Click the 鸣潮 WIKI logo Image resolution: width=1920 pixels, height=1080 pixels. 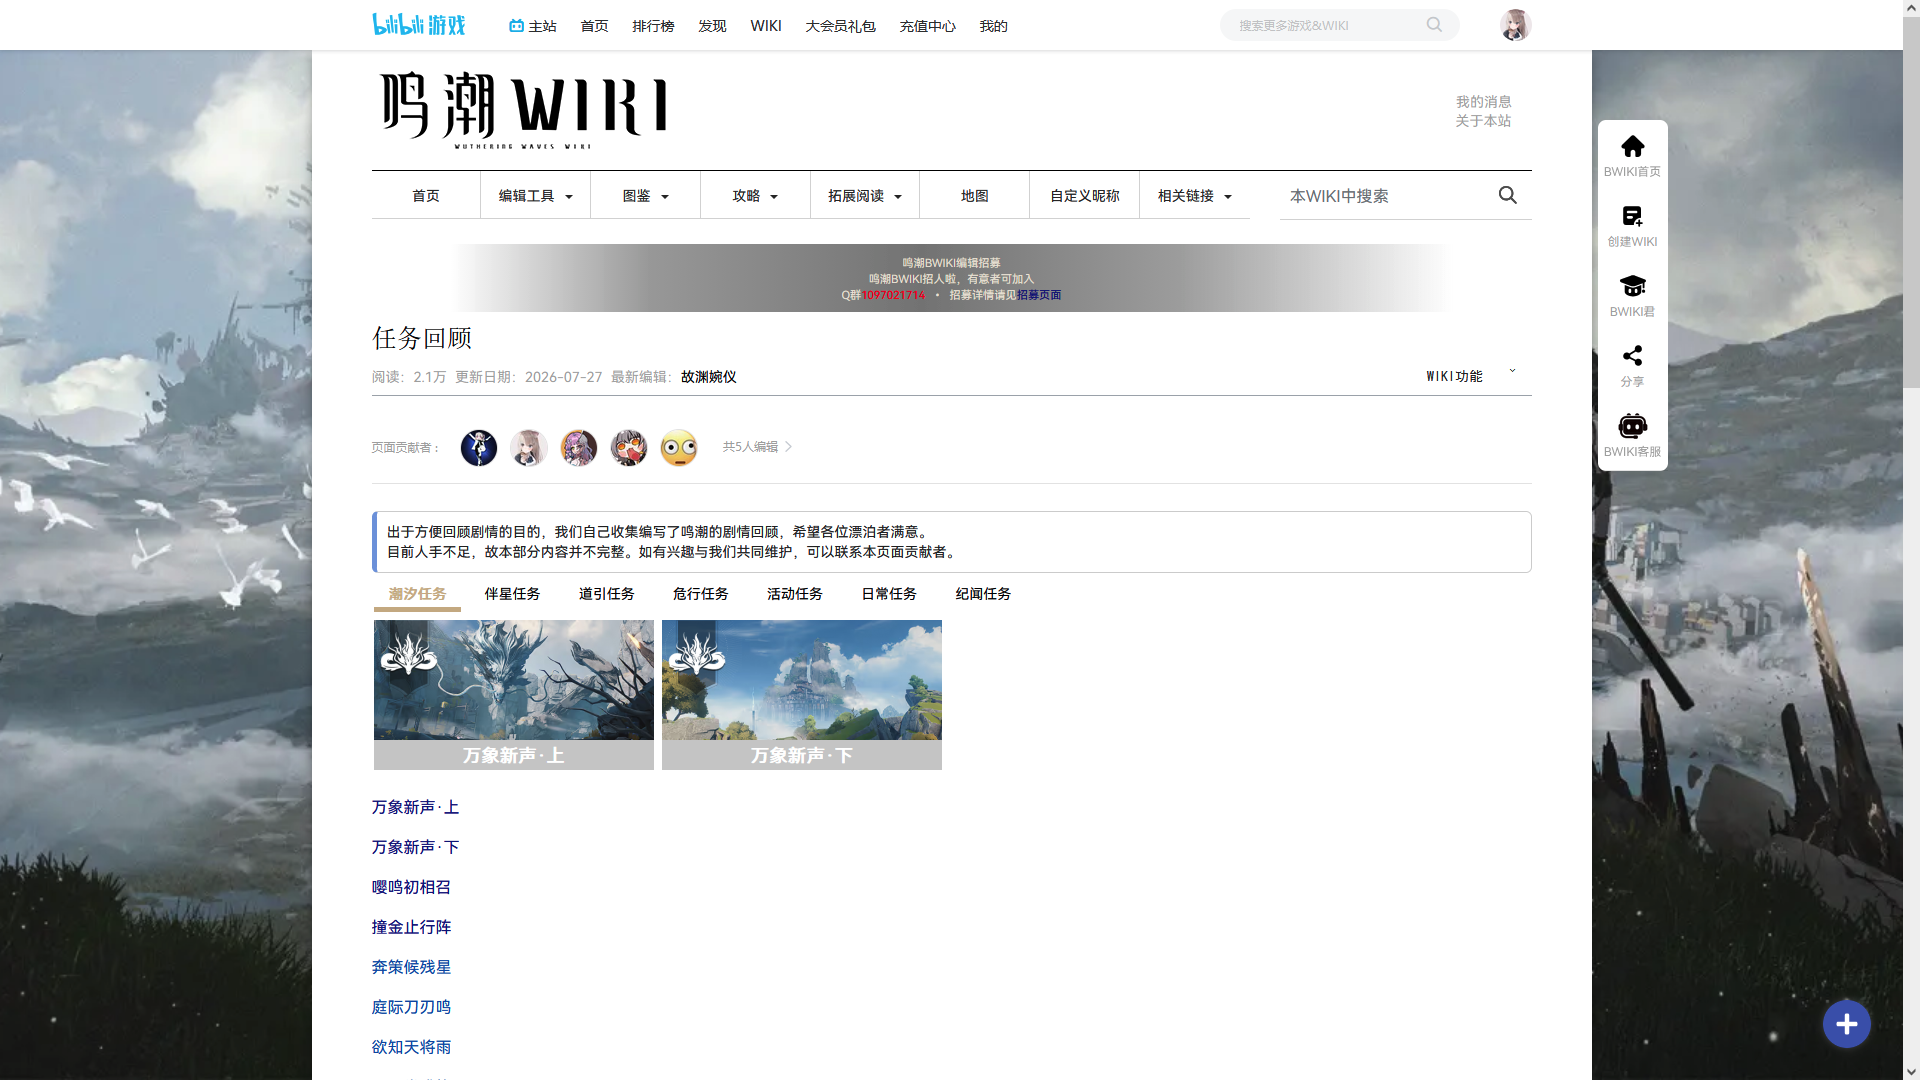[x=523, y=109]
